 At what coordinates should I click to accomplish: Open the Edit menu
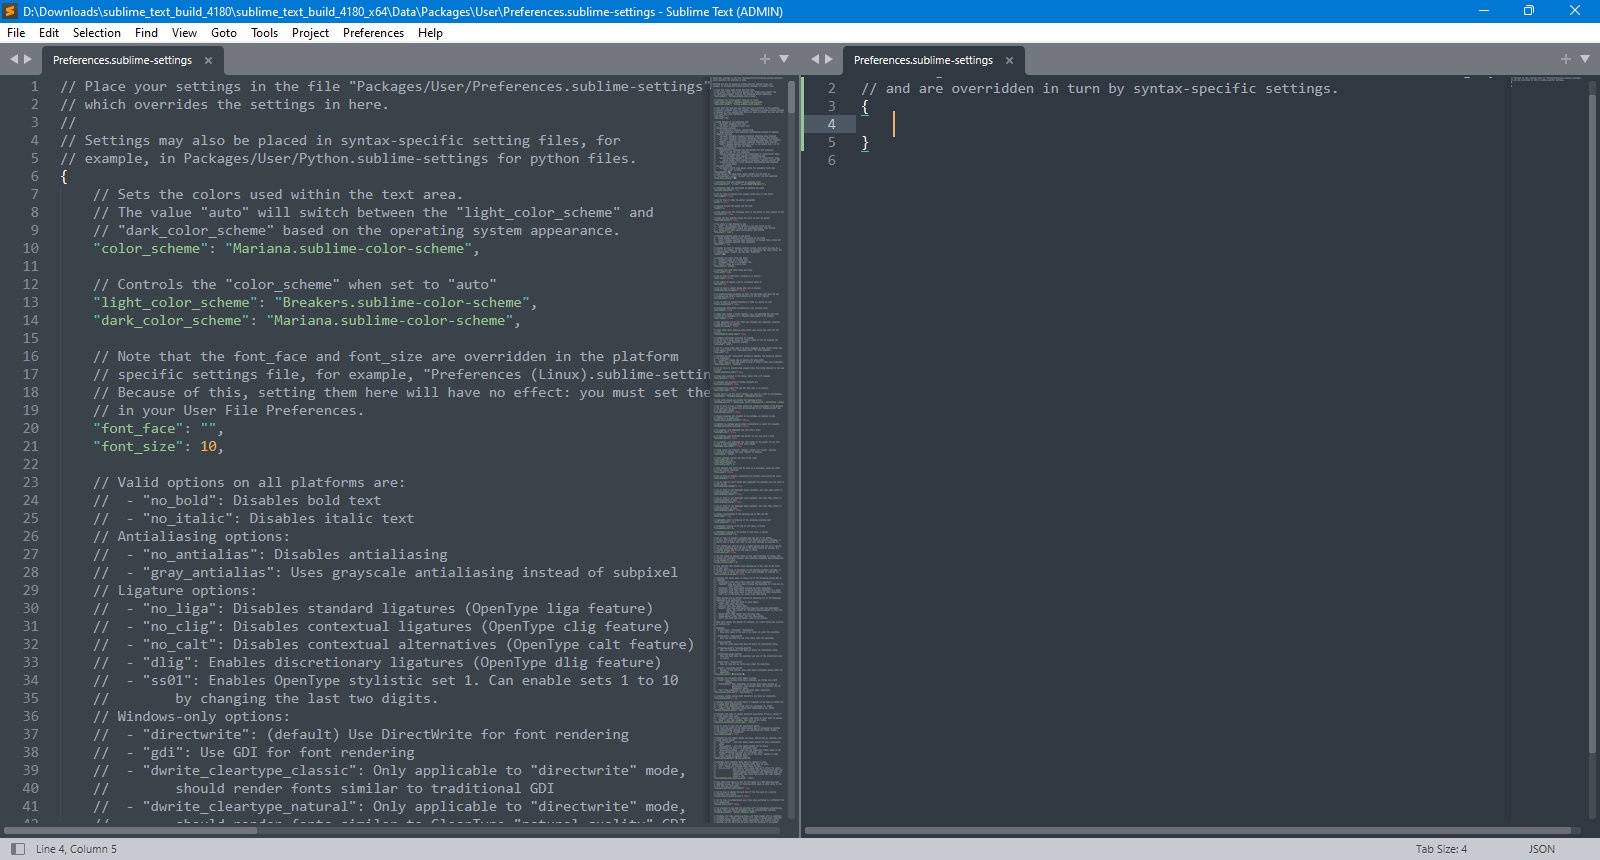point(49,33)
